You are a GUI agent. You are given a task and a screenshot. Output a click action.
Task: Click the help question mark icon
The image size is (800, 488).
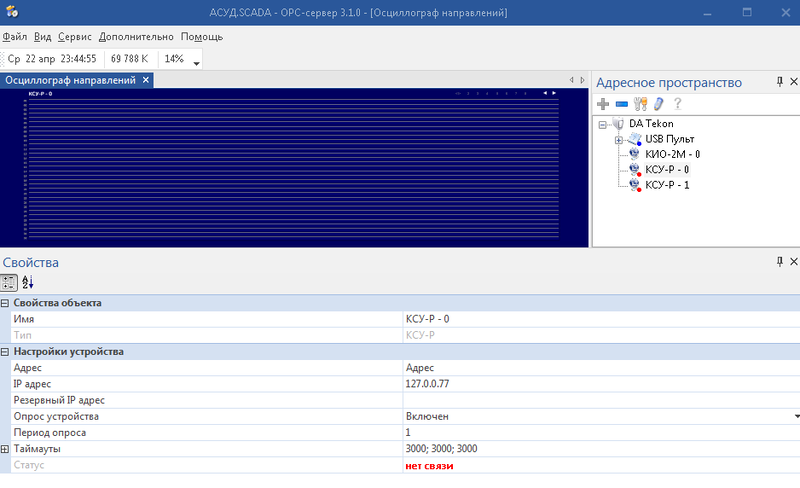[x=678, y=104]
